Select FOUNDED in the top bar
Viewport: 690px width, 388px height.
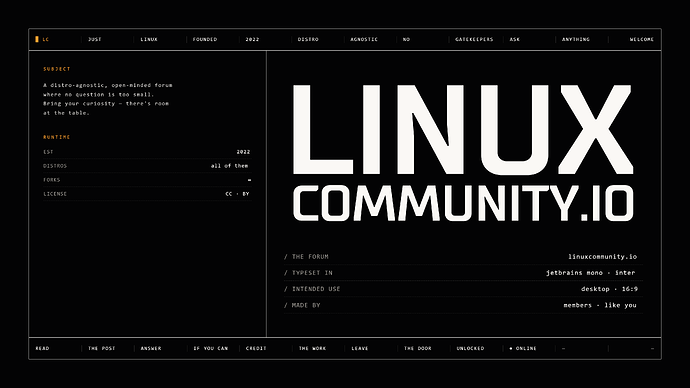point(205,39)
